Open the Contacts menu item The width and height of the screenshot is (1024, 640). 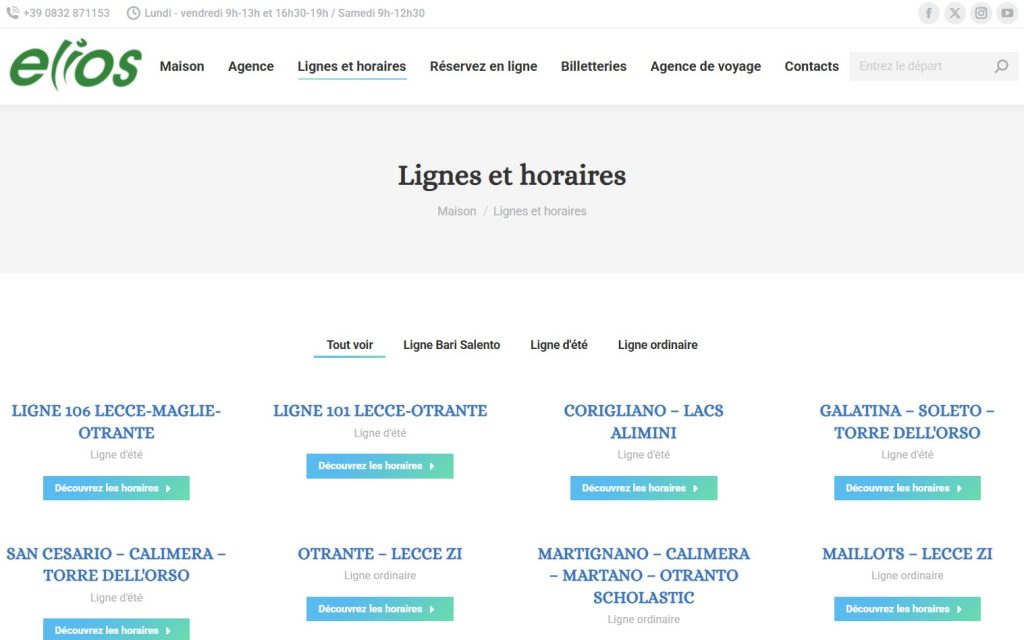[x=811, y=66]
